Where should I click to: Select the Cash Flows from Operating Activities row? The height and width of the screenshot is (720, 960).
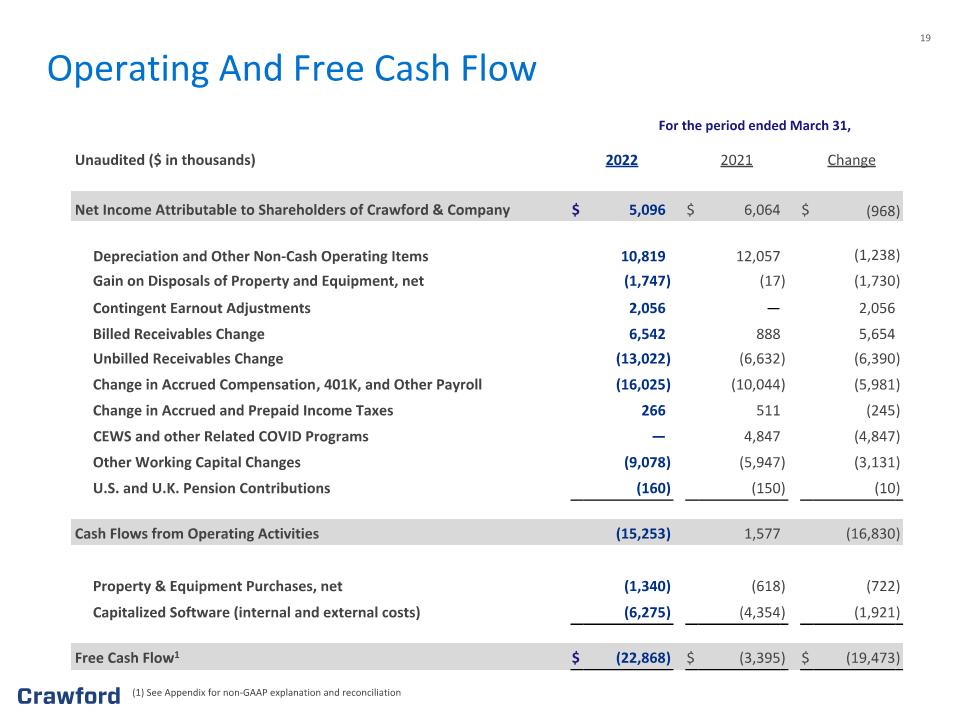(x=487, y=533)
